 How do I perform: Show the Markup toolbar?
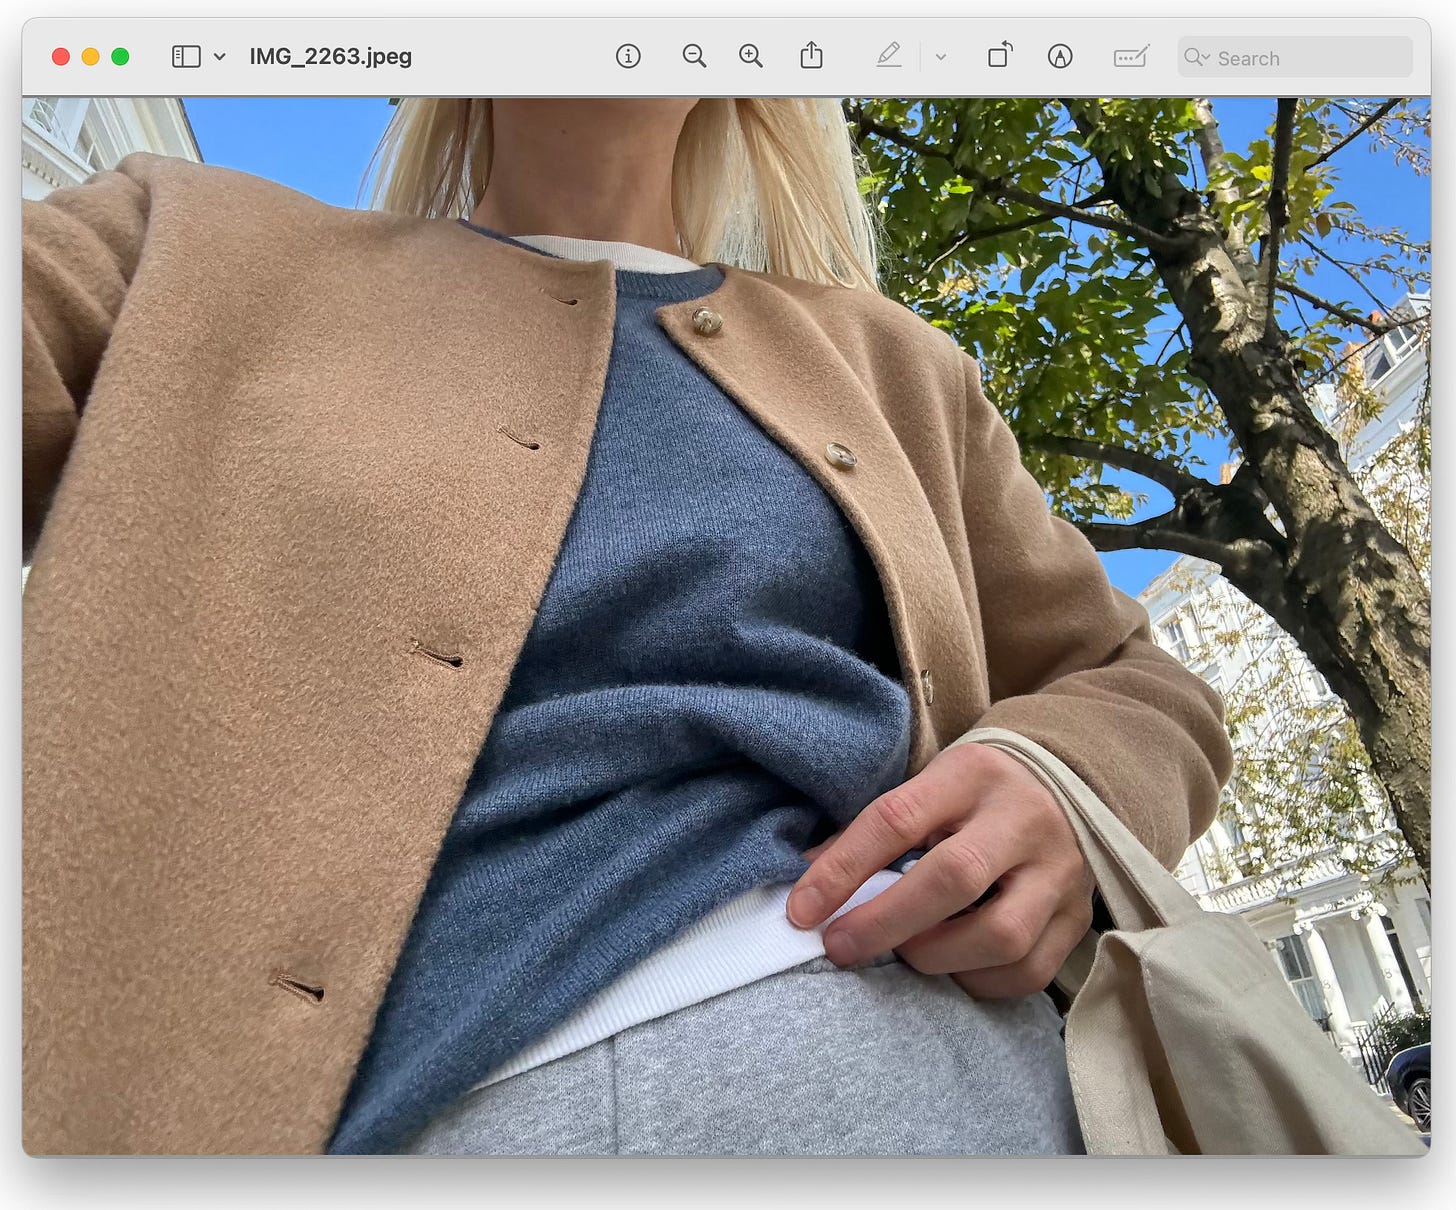point(1060,57)
